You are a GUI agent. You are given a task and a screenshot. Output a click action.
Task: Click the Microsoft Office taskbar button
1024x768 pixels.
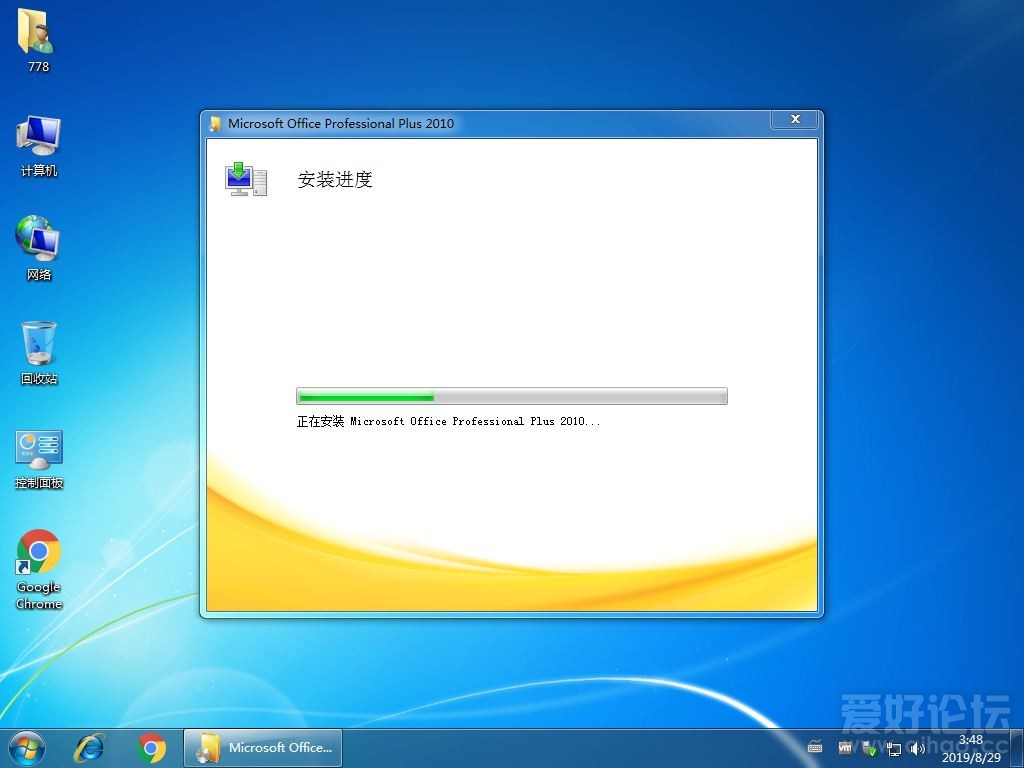[263, 748]
